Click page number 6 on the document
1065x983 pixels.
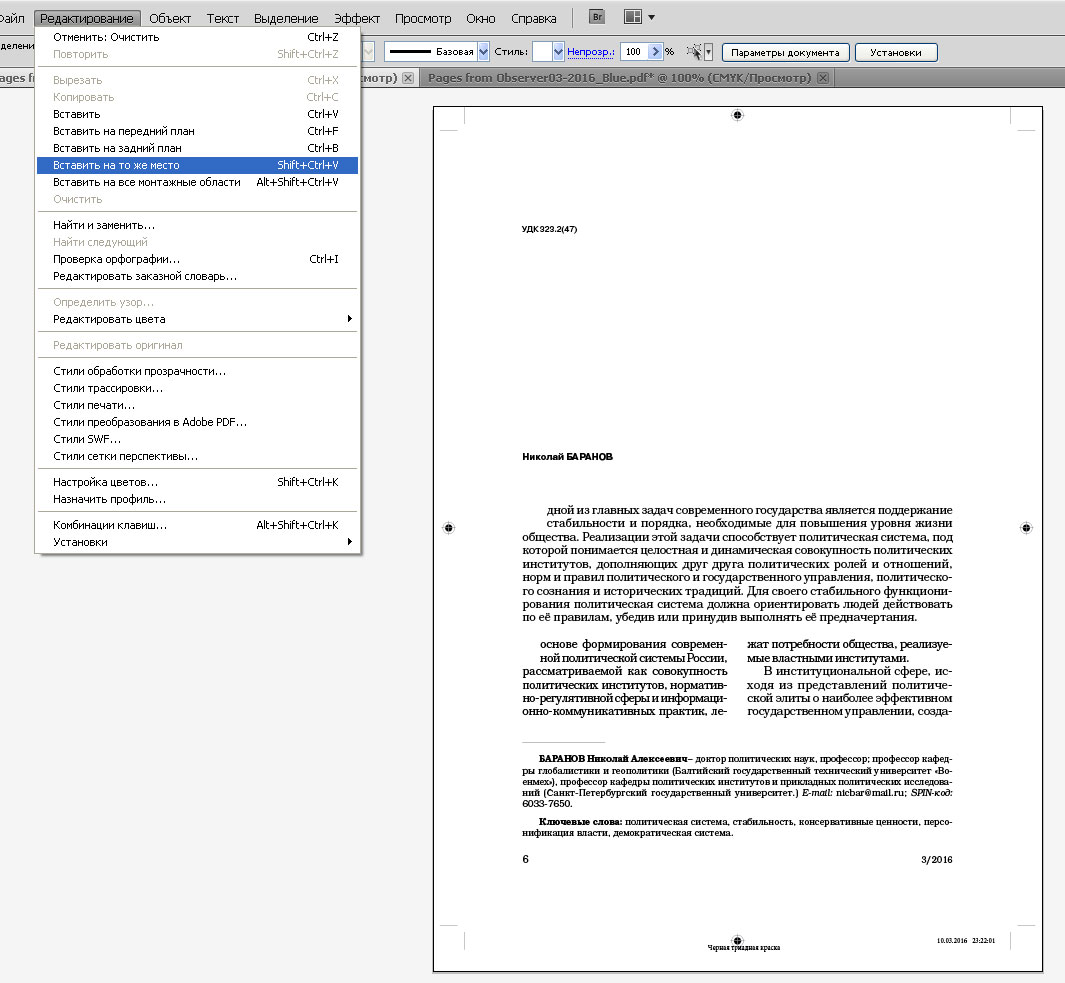(x=525, y=859)
